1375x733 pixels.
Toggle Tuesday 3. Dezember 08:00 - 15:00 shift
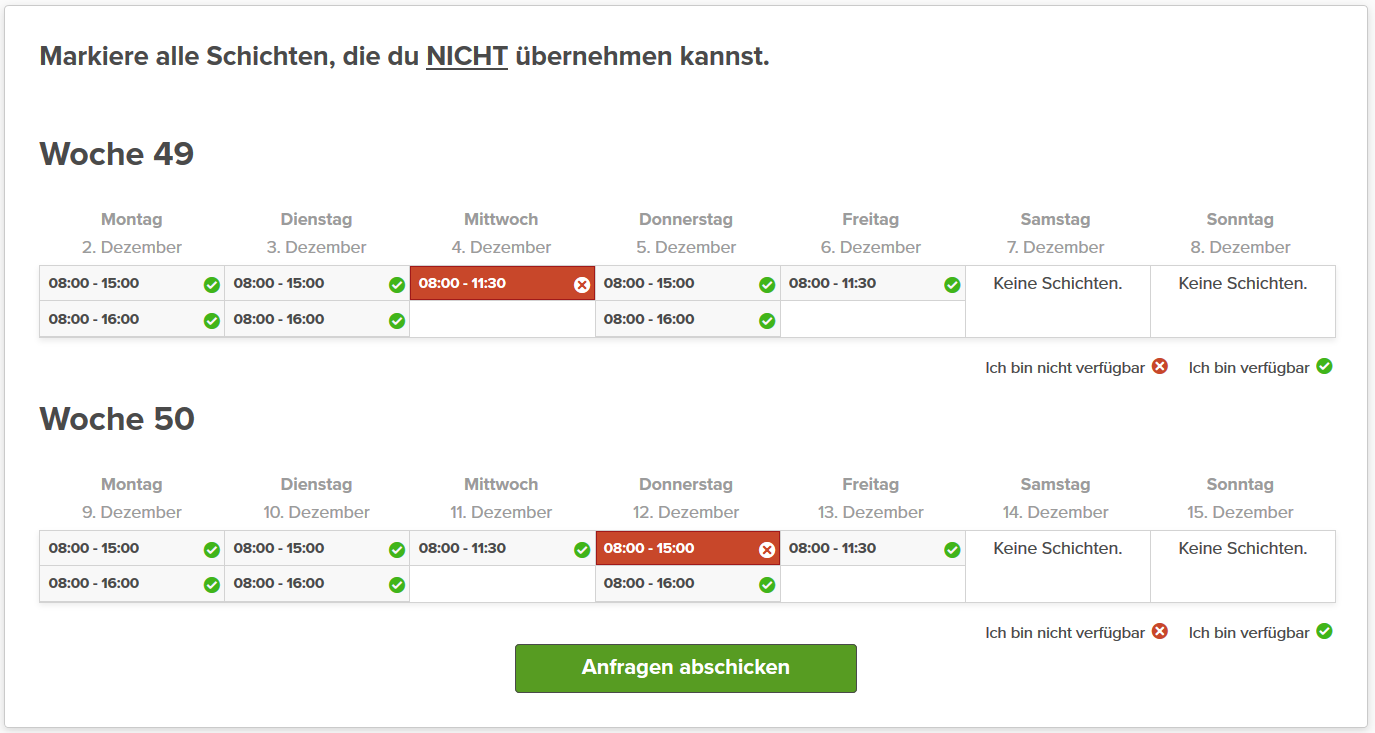[x=317, y=284]
